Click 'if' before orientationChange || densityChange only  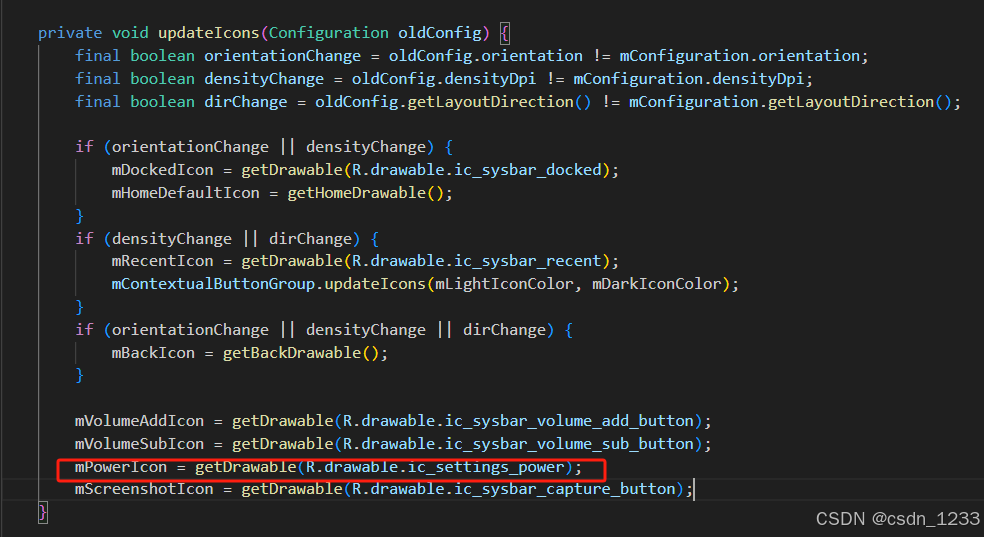pyautogui.click(x=83, y=147)
